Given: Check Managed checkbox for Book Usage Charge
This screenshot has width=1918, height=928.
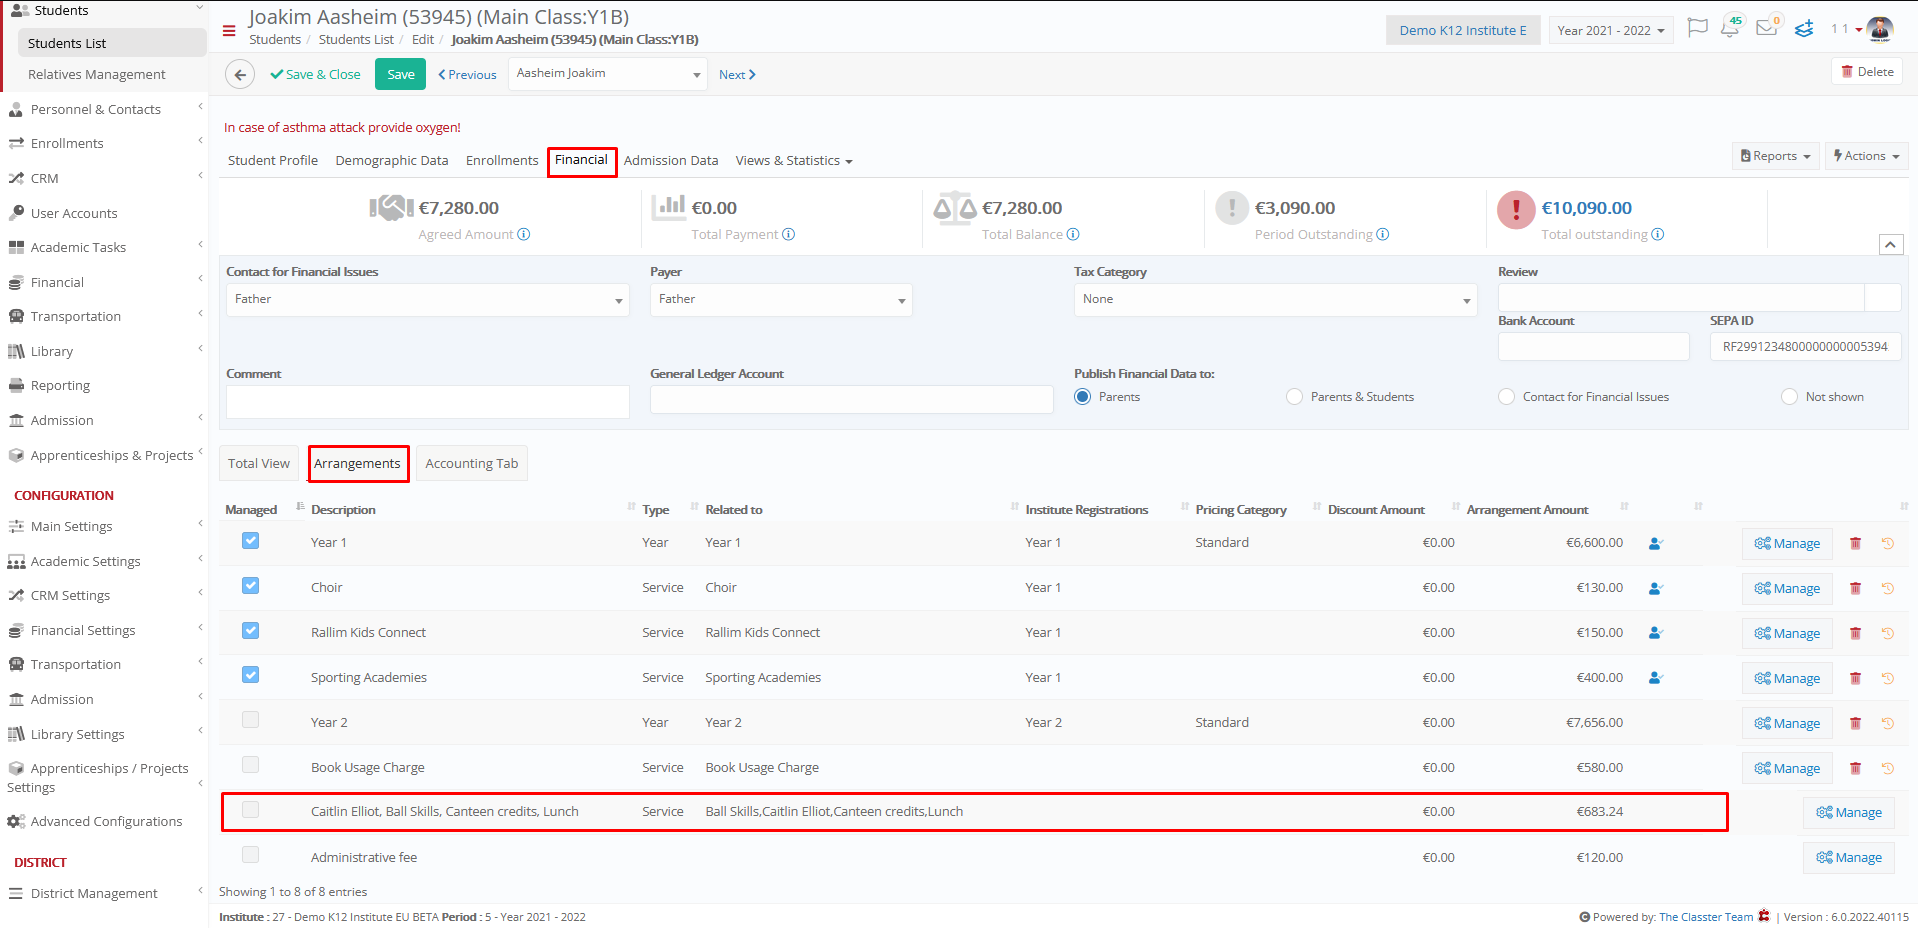Looking at the screenshot, I should pyautogui.click(x=251, y=765).
